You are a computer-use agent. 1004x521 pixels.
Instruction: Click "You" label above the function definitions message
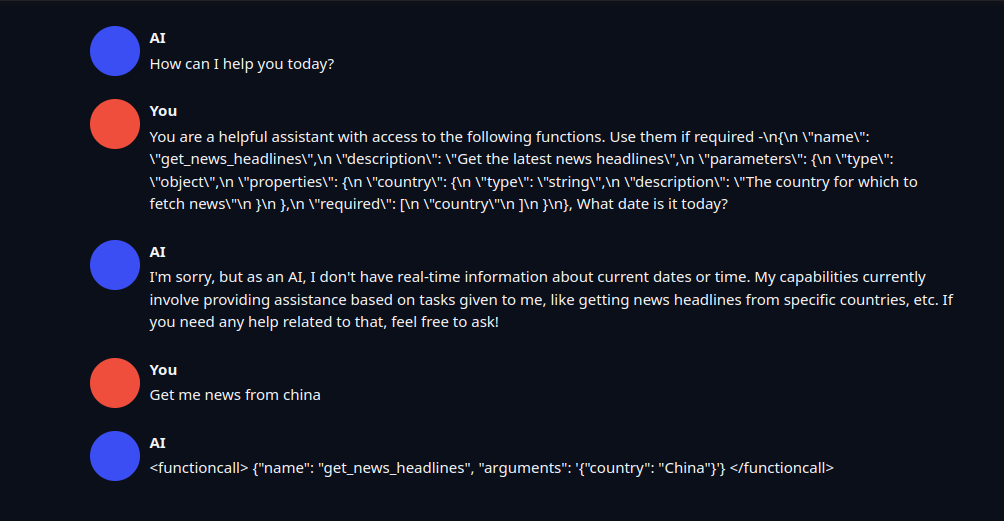point(163,111)
